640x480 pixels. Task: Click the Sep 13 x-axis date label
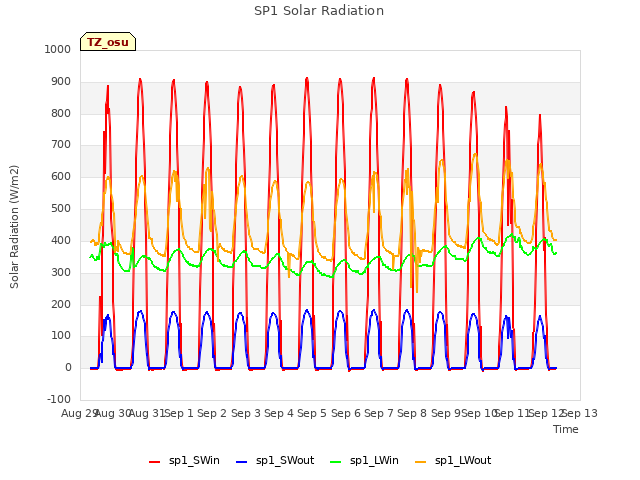(580, 413)
